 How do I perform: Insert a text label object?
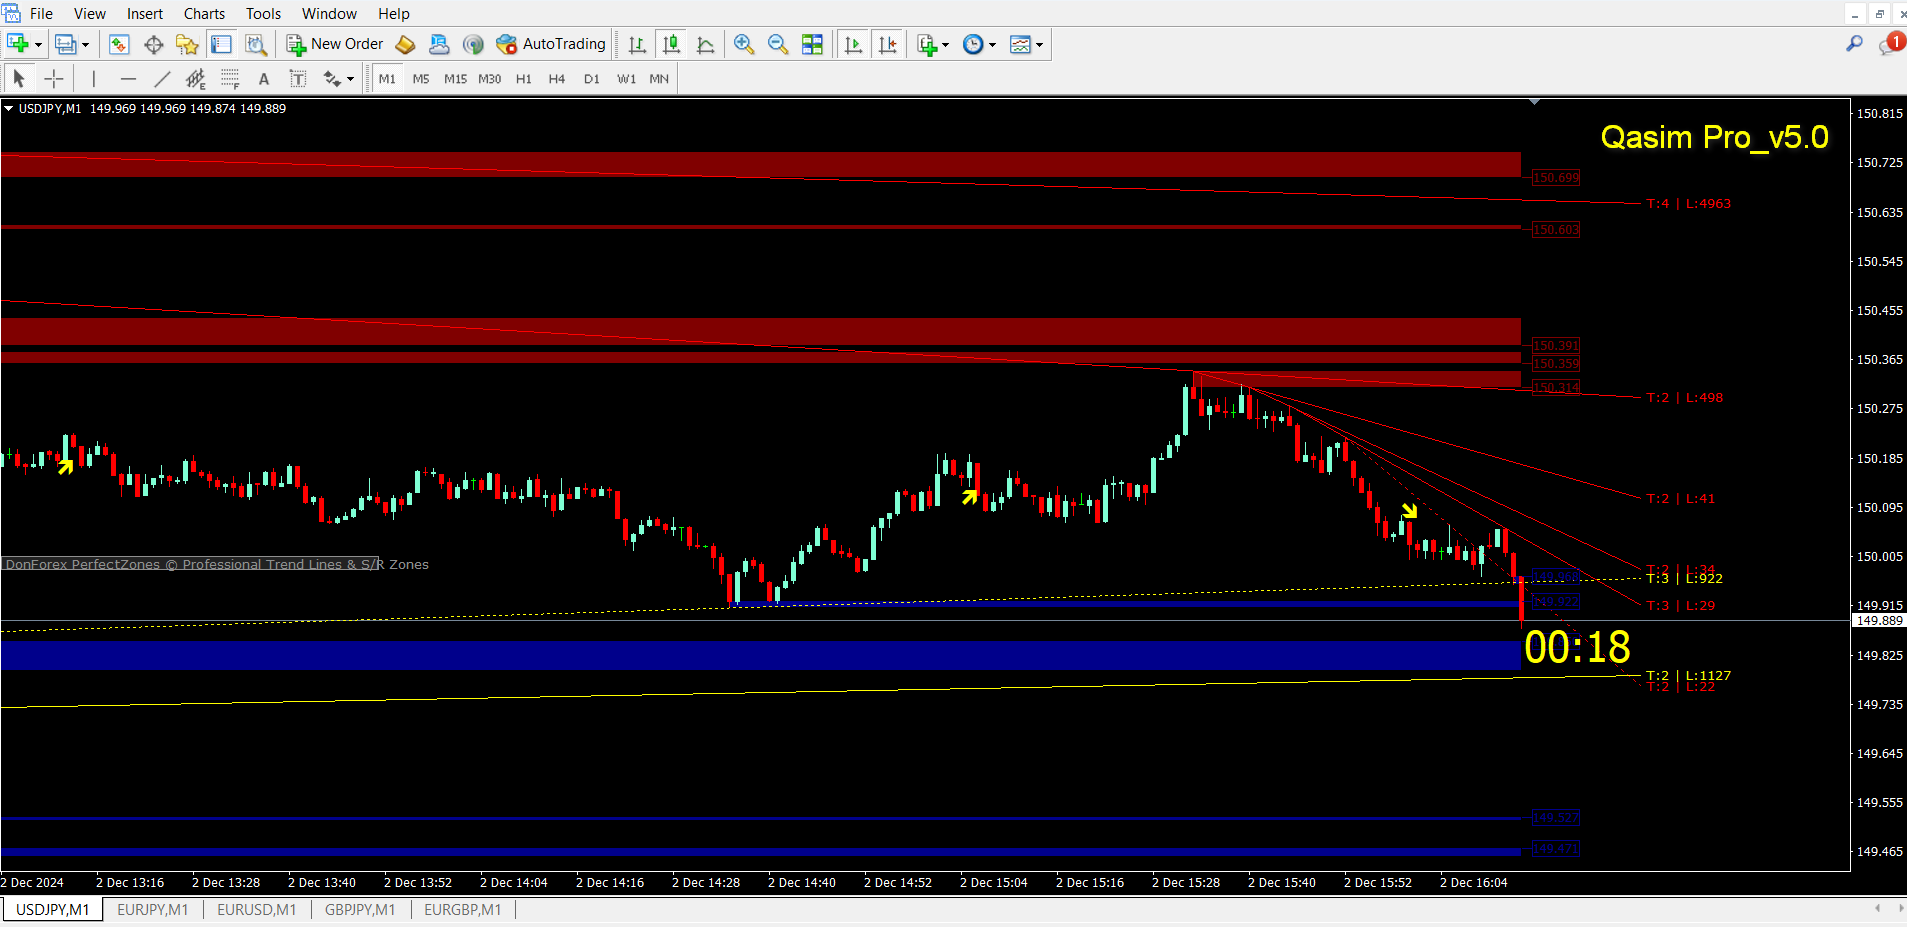[x=297, y=78]
